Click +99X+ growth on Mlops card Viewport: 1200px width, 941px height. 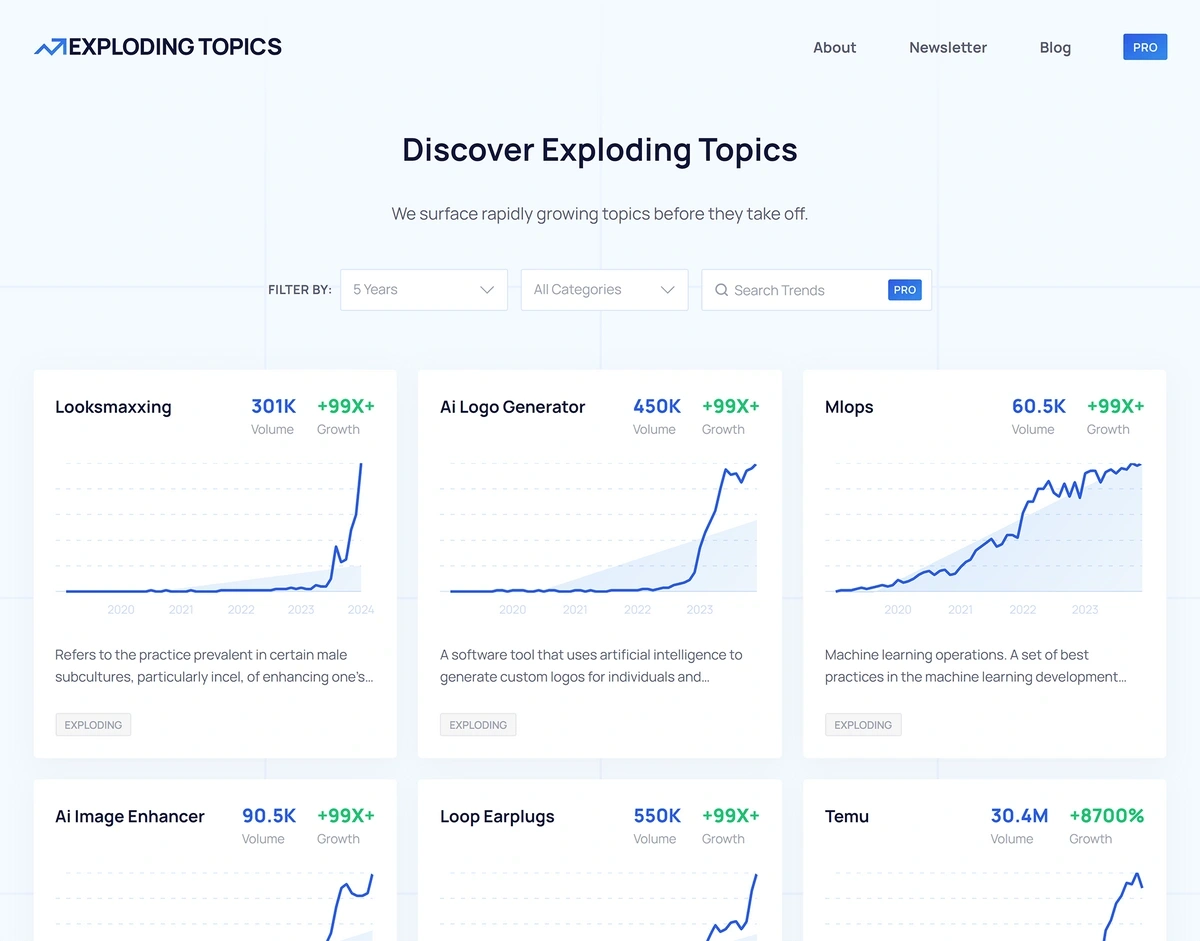[x=1116, y=406]
